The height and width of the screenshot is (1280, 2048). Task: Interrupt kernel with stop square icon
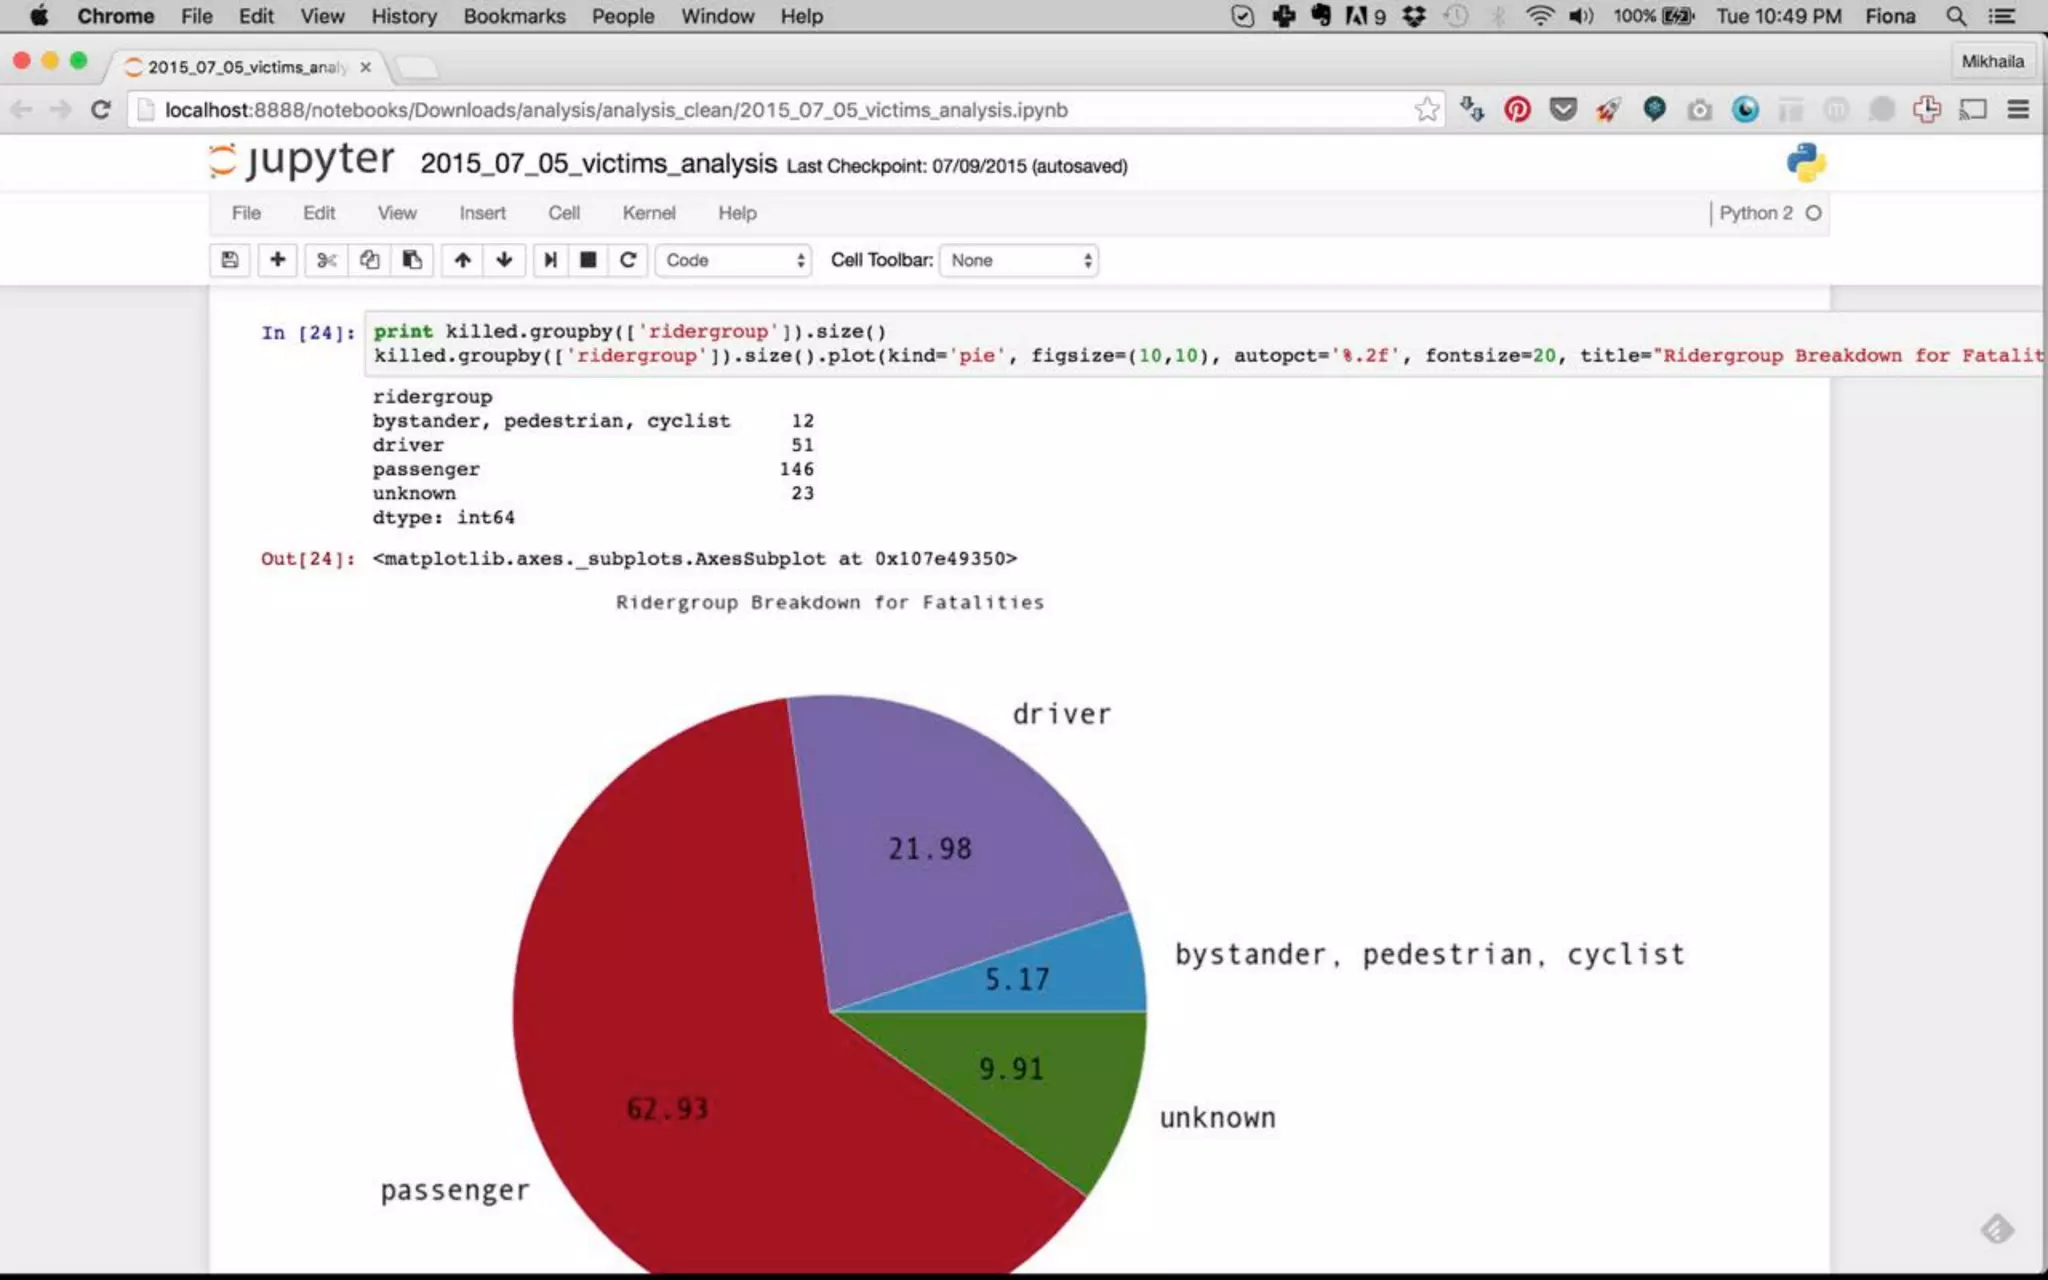588,260
